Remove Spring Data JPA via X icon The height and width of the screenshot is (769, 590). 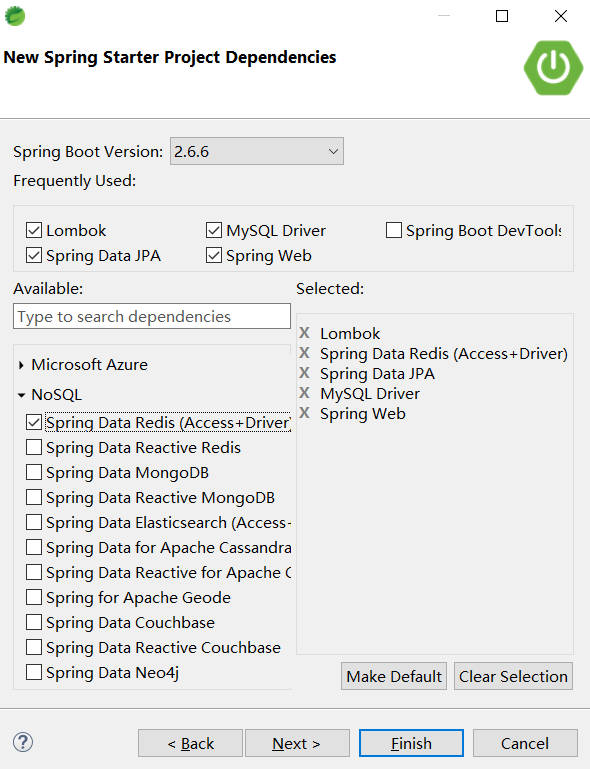[305, 373]
